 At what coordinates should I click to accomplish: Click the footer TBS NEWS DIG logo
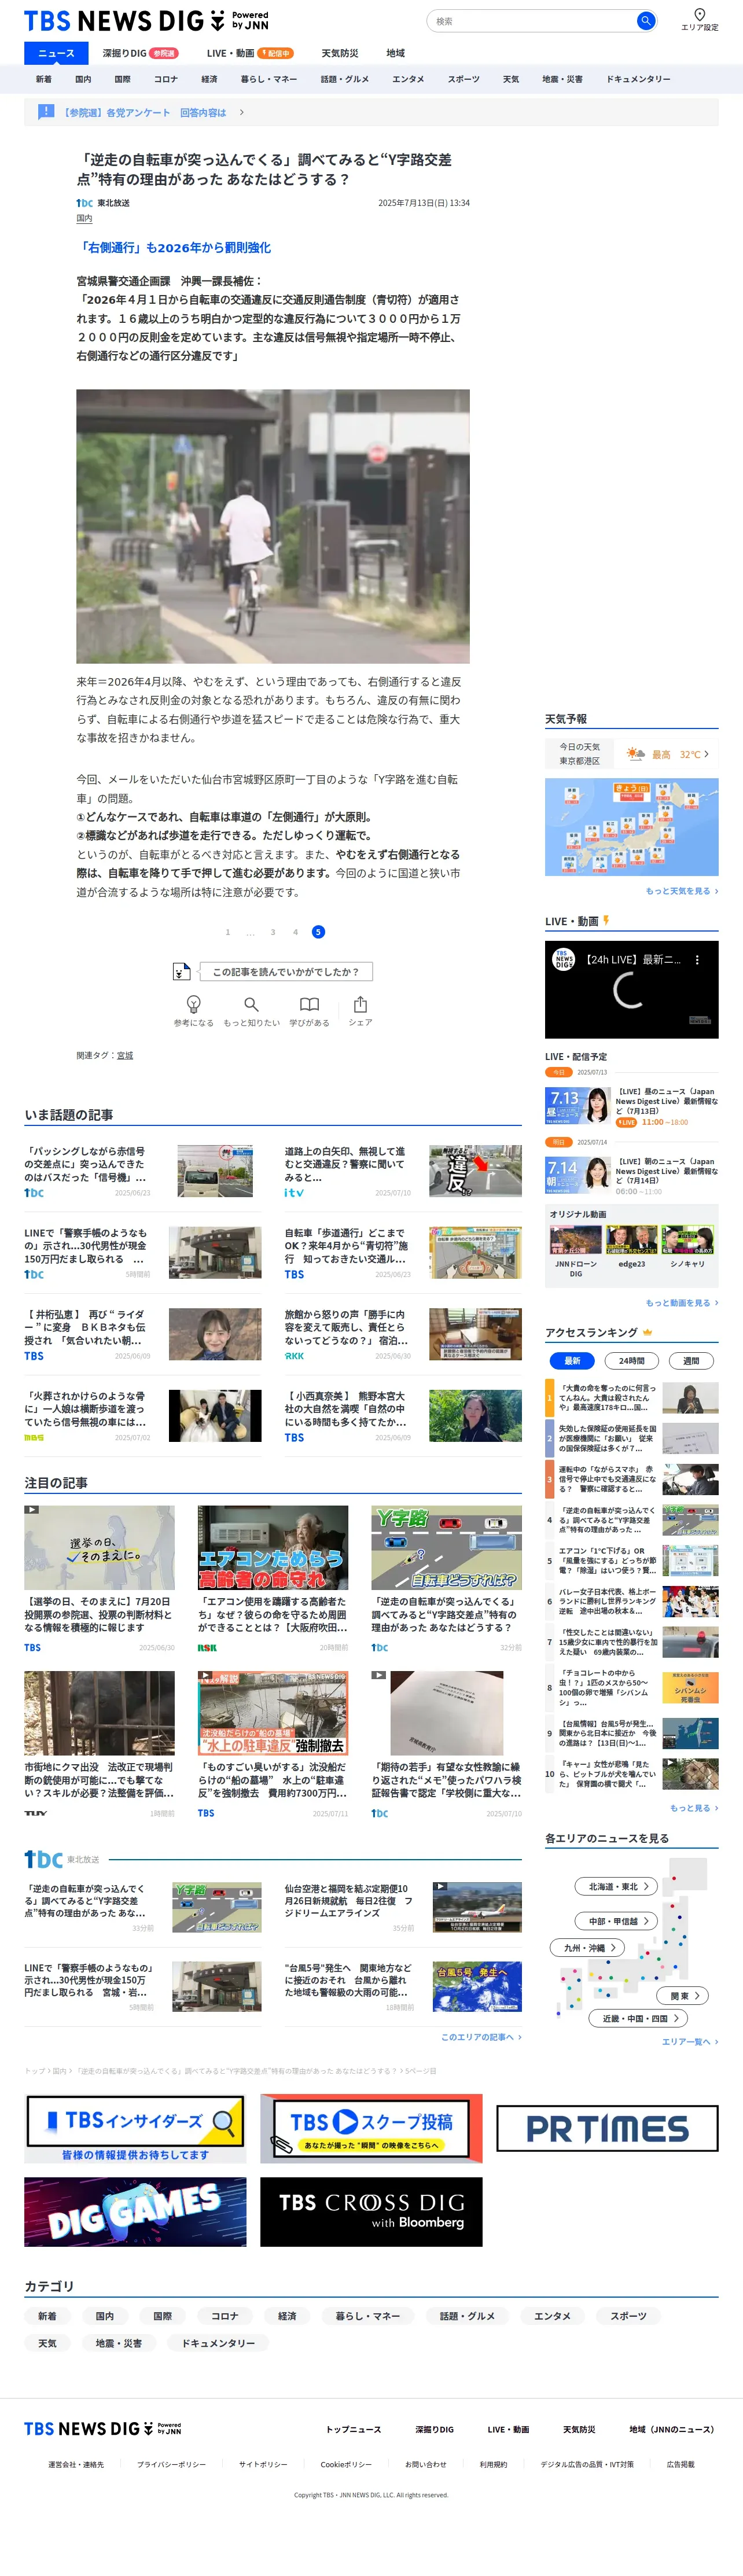tap(103, 2428)
